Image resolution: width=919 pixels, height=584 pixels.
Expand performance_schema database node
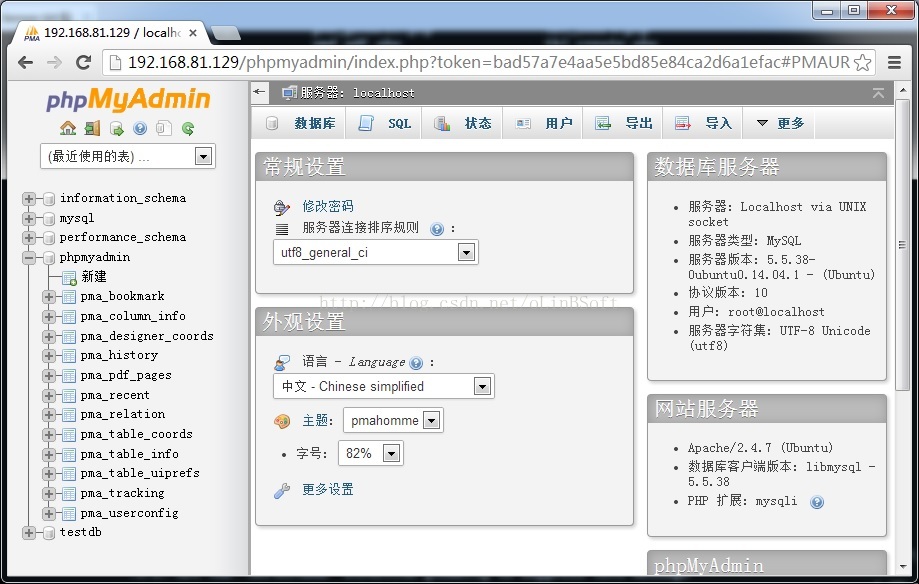(x=28, y=237)
